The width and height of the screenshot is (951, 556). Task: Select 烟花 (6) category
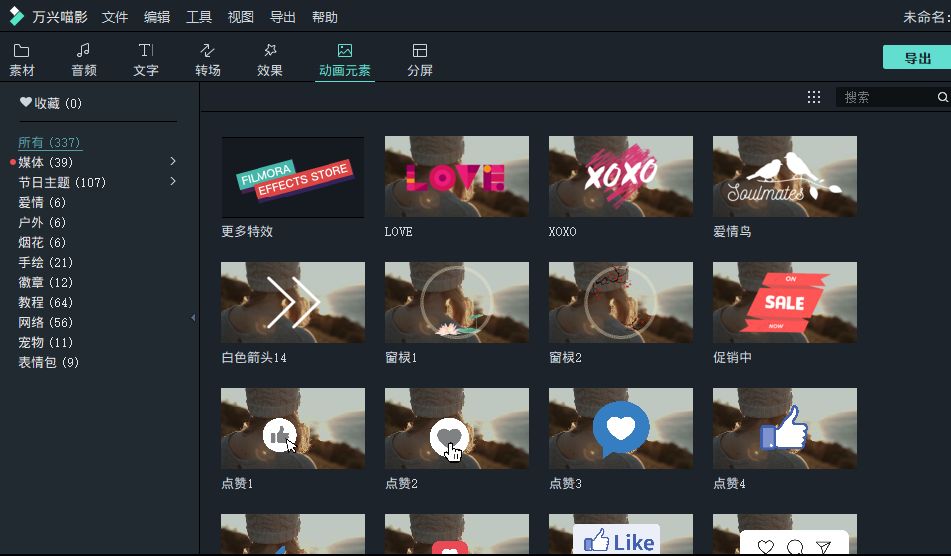42,243
